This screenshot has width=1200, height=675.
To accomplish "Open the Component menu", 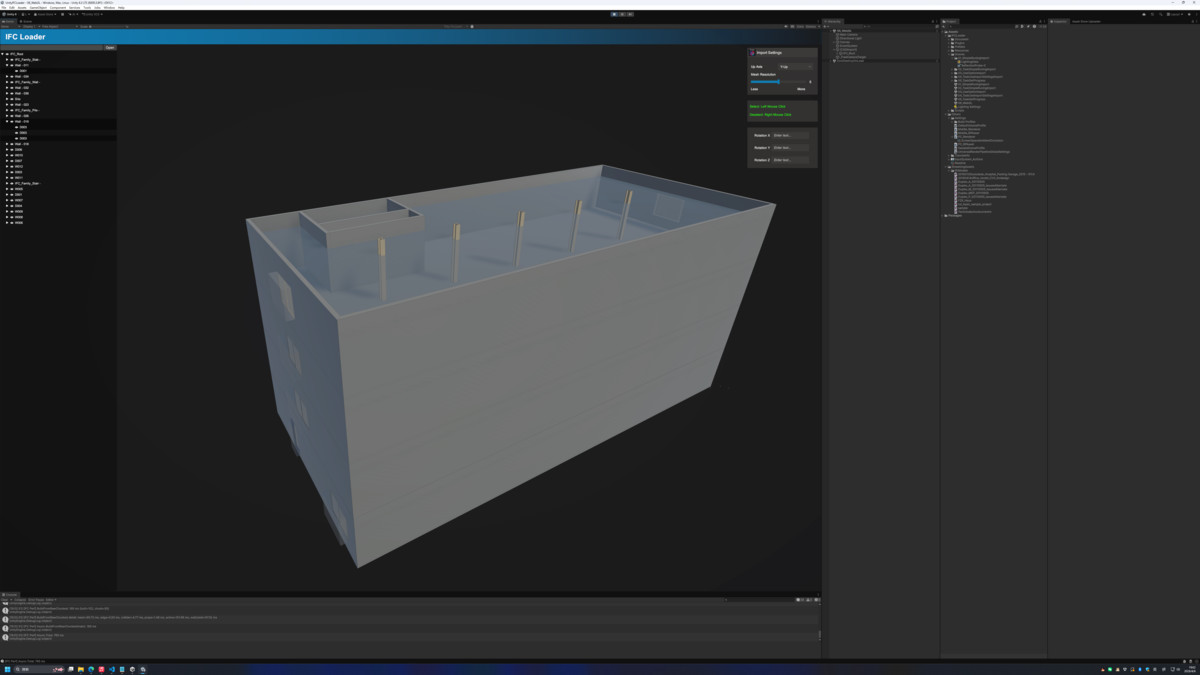I will [x=57, y=8].
